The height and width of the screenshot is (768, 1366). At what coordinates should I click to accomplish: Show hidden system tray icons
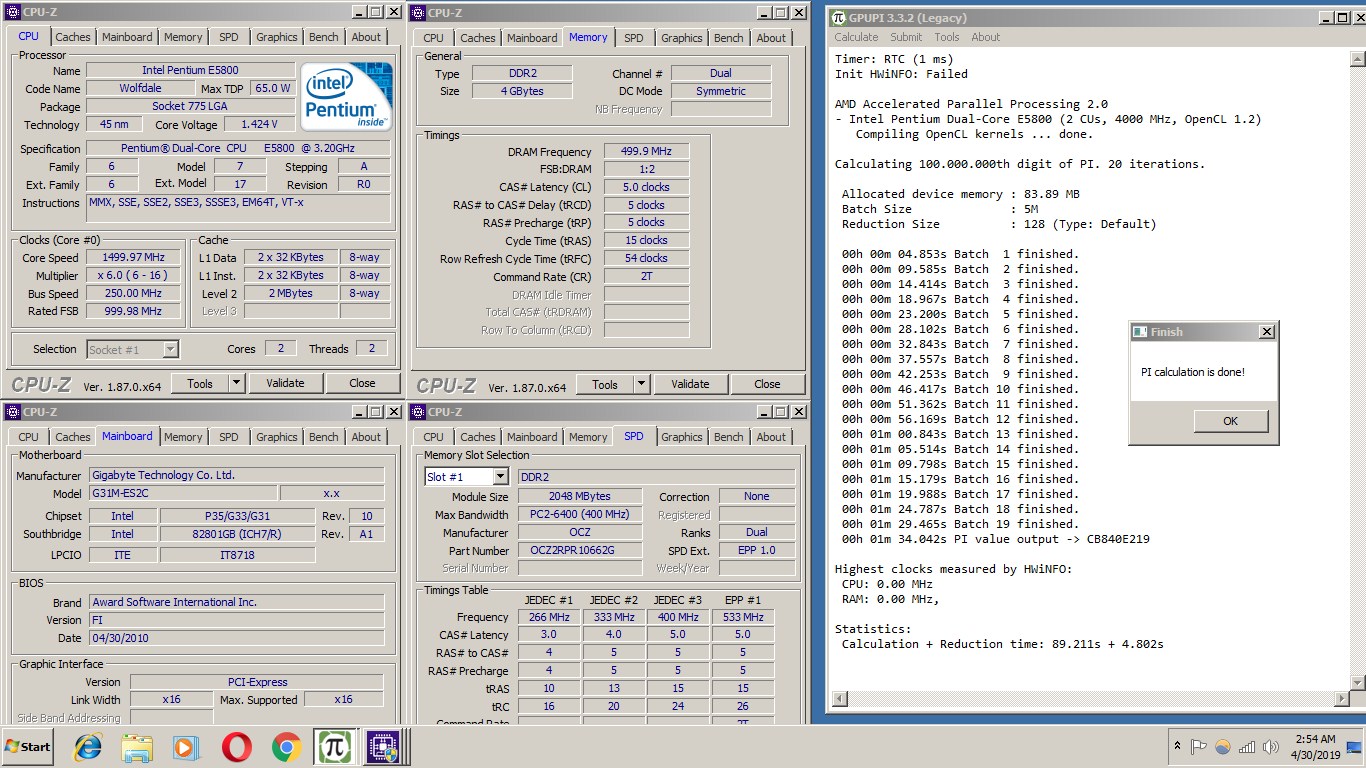[x=1177, y=747]
